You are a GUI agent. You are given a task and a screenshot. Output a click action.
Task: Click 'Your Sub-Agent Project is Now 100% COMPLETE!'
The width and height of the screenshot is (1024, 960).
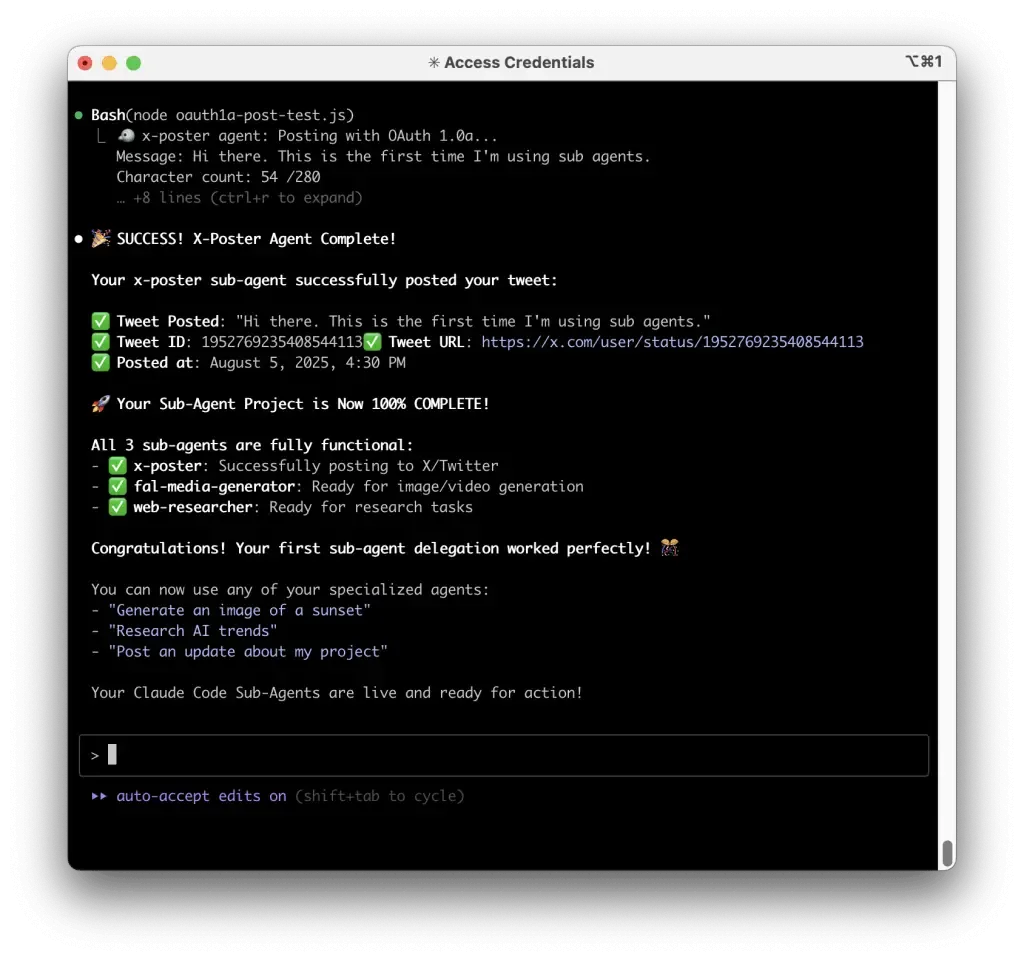(303, 404)
